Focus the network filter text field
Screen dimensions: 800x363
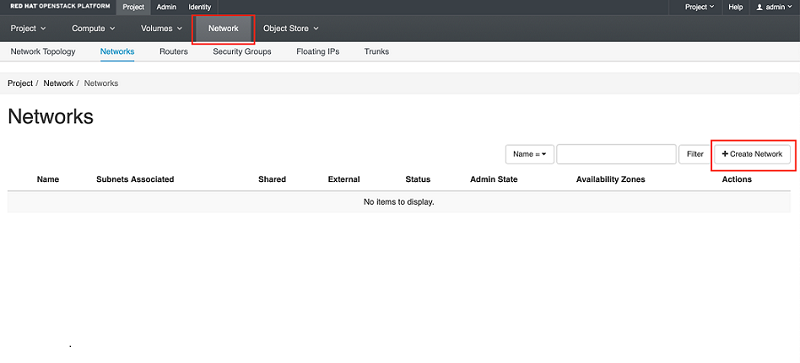(616, 154)
